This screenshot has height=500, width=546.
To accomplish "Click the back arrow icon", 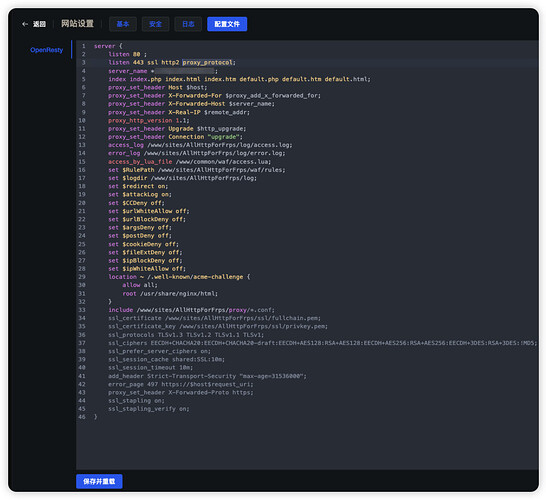I will (x=25, y=24).
